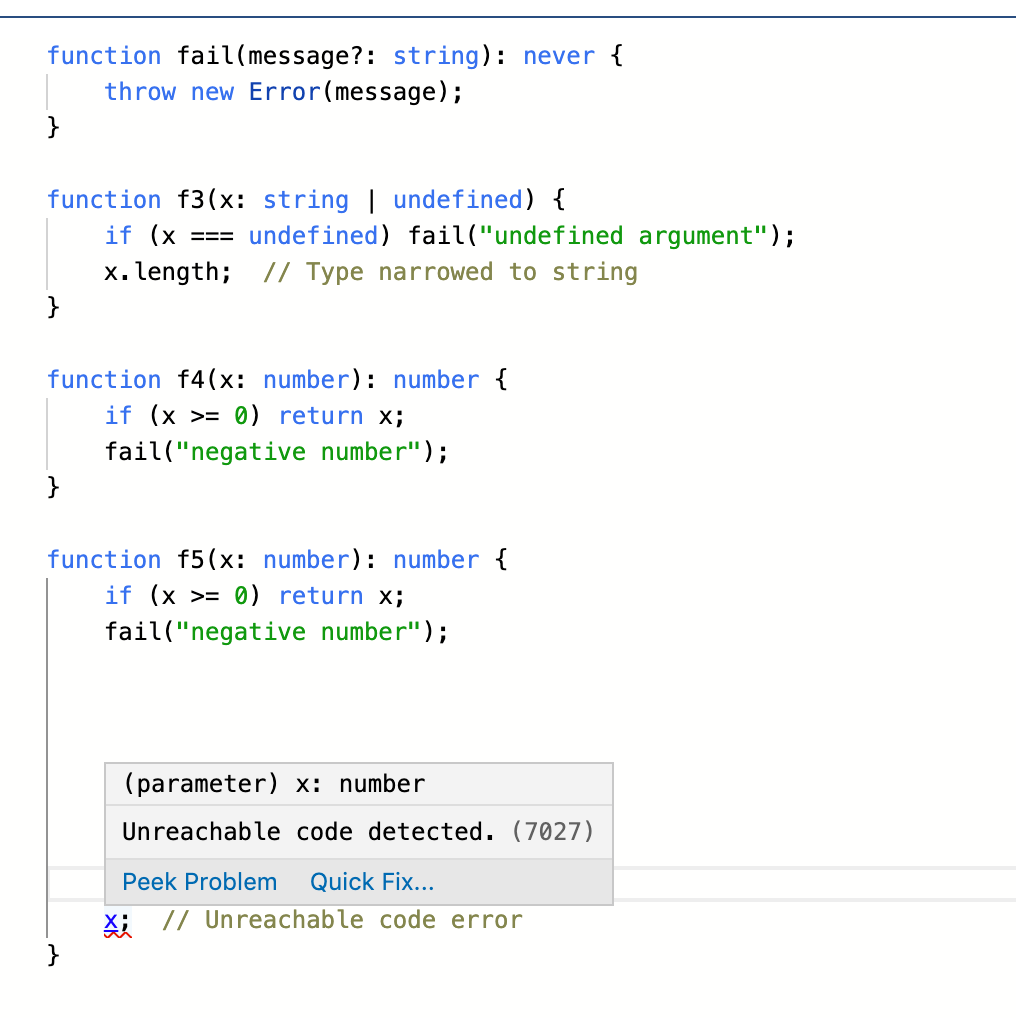Screen dimensions: 1016x1018
Task: Click error code (7027) in tooltip
Action: [x=552, y=832]
